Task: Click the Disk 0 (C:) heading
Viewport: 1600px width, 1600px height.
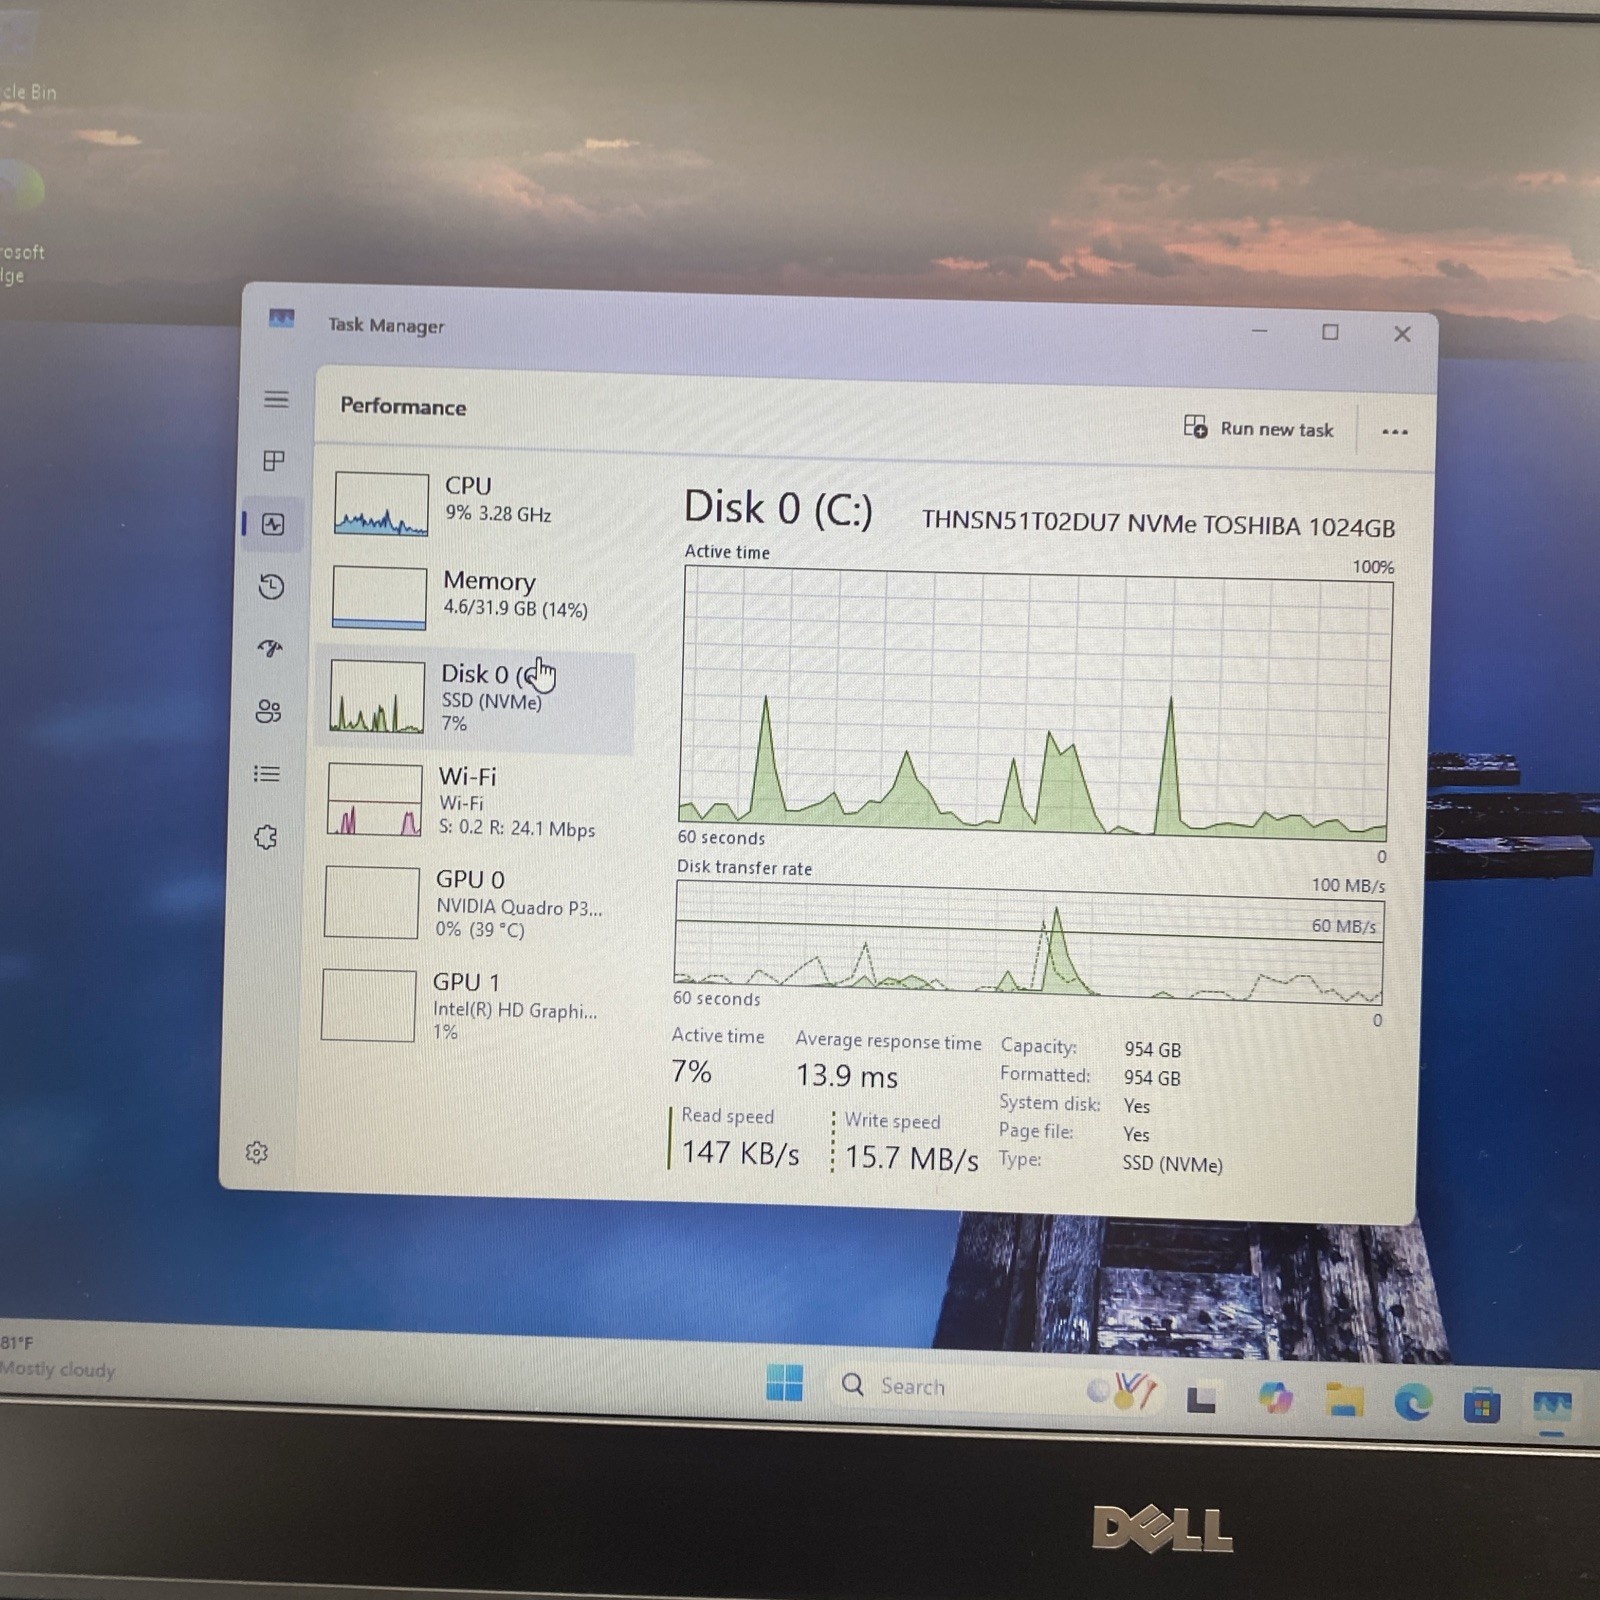Action: pyautogui.click(x=778, y=509)
